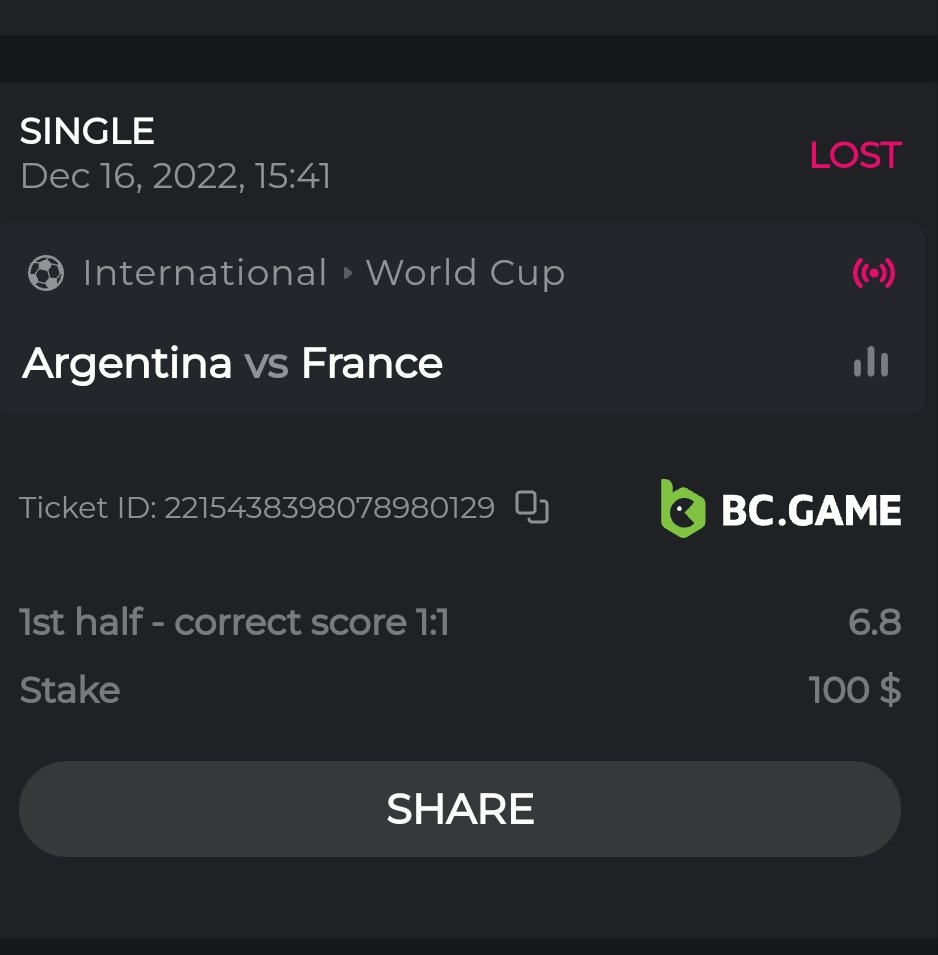Tap the pink live broadcast icon

click(x=873, y=272)
